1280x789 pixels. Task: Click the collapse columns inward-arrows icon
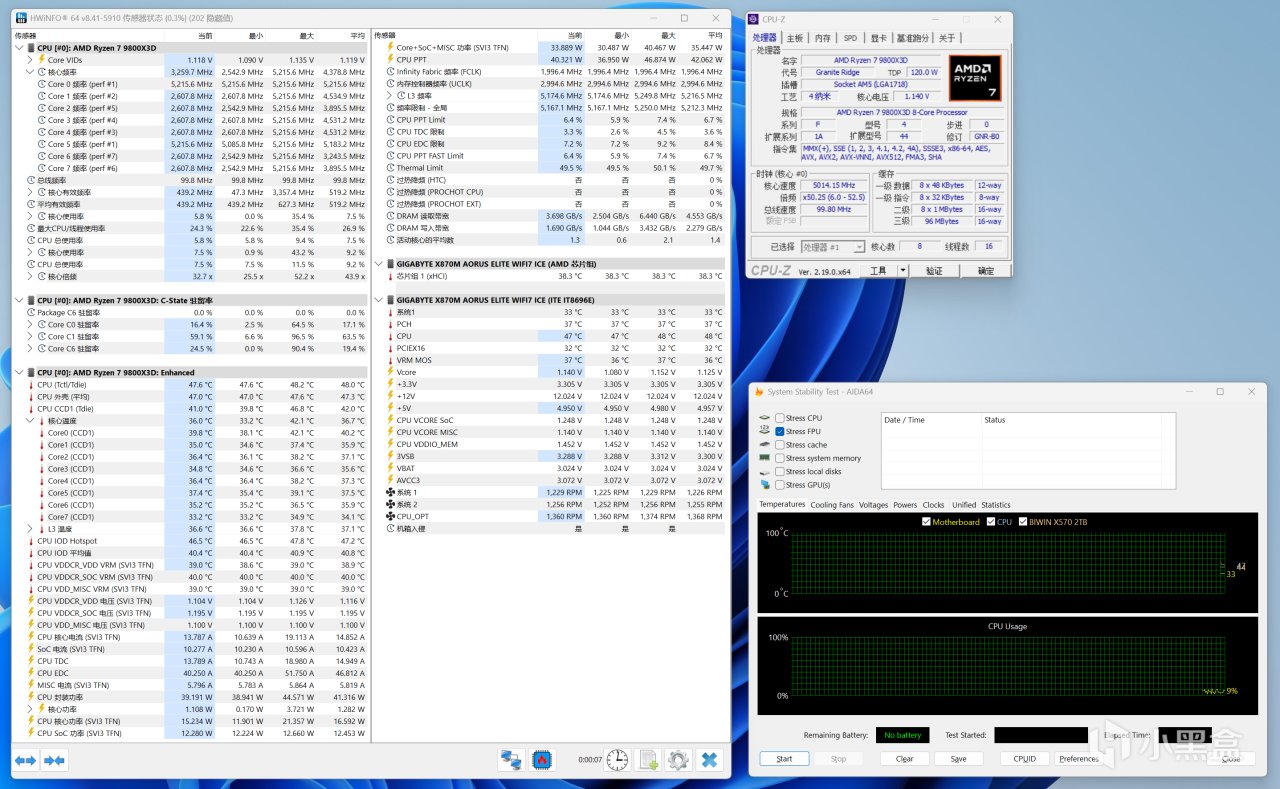(54, 760)
